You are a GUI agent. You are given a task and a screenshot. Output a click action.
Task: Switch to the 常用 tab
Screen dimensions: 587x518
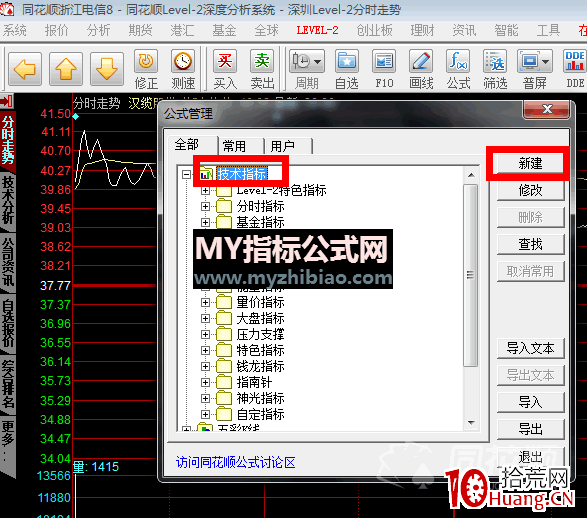(240, 146)
